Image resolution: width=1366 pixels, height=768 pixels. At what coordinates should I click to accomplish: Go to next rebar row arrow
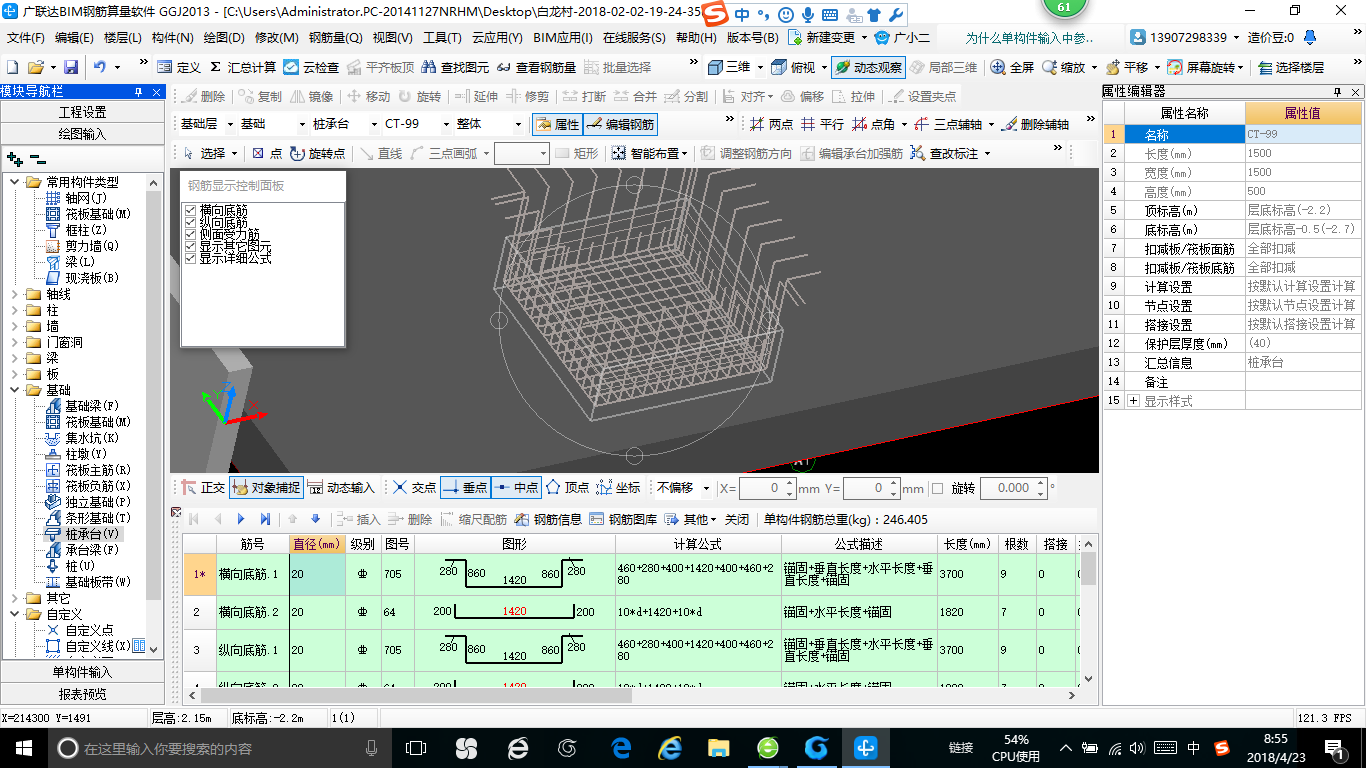(241, 519)
